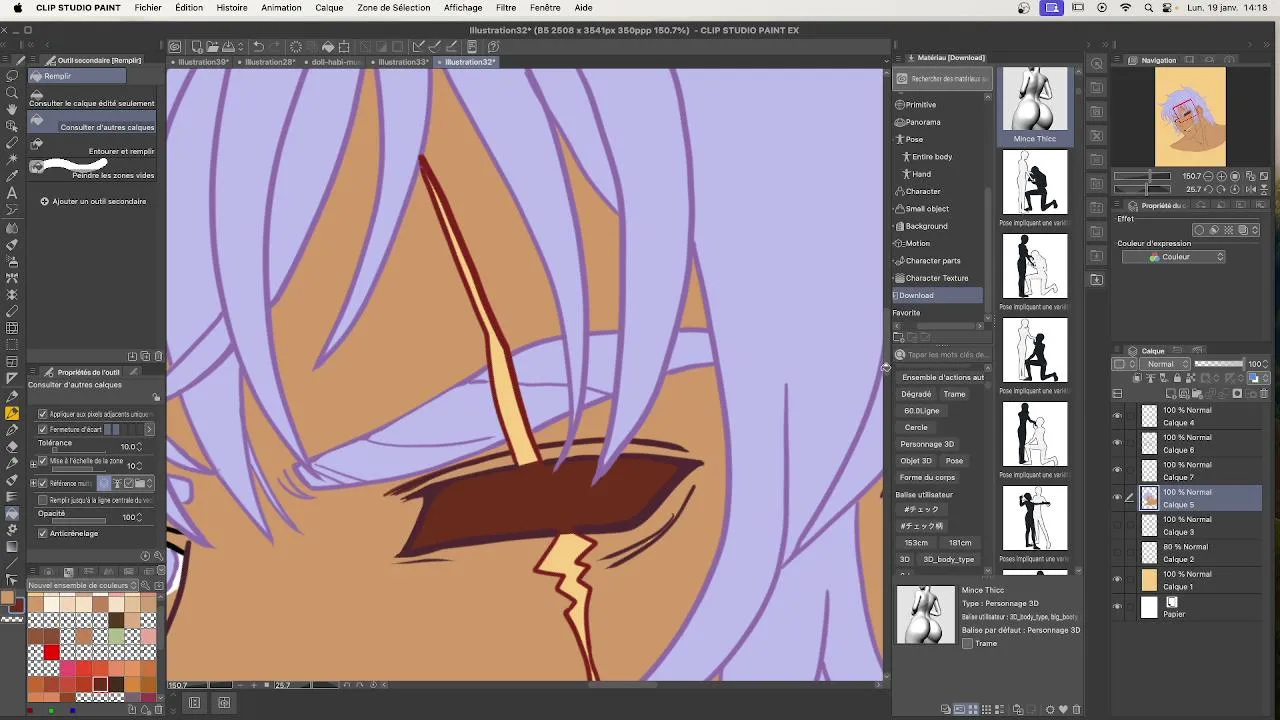Click the material keyword search field
Screen dimensions: 1280x720
pos(947,355)
